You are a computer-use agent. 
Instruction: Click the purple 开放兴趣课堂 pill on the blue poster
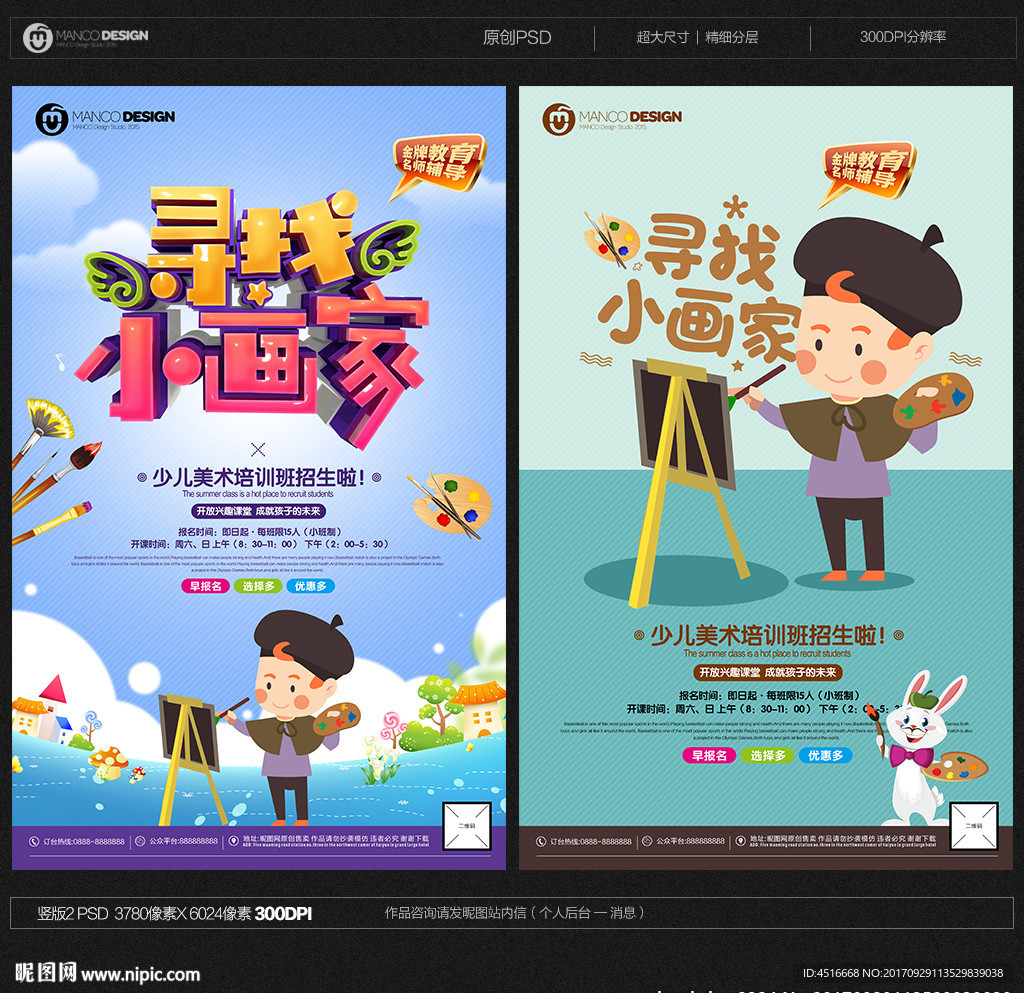tap(259, 511)
